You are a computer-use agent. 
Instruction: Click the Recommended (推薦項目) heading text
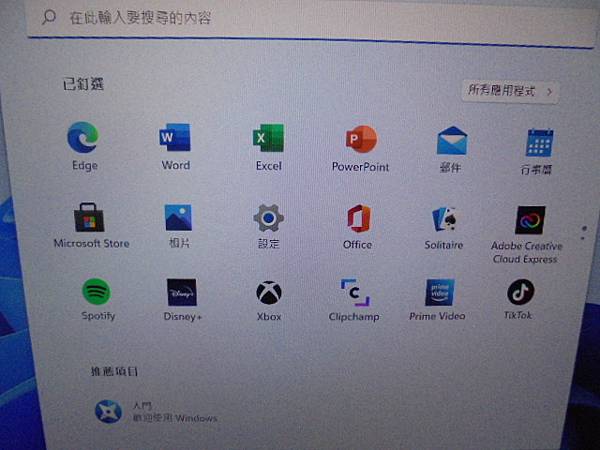coord(114,371)
